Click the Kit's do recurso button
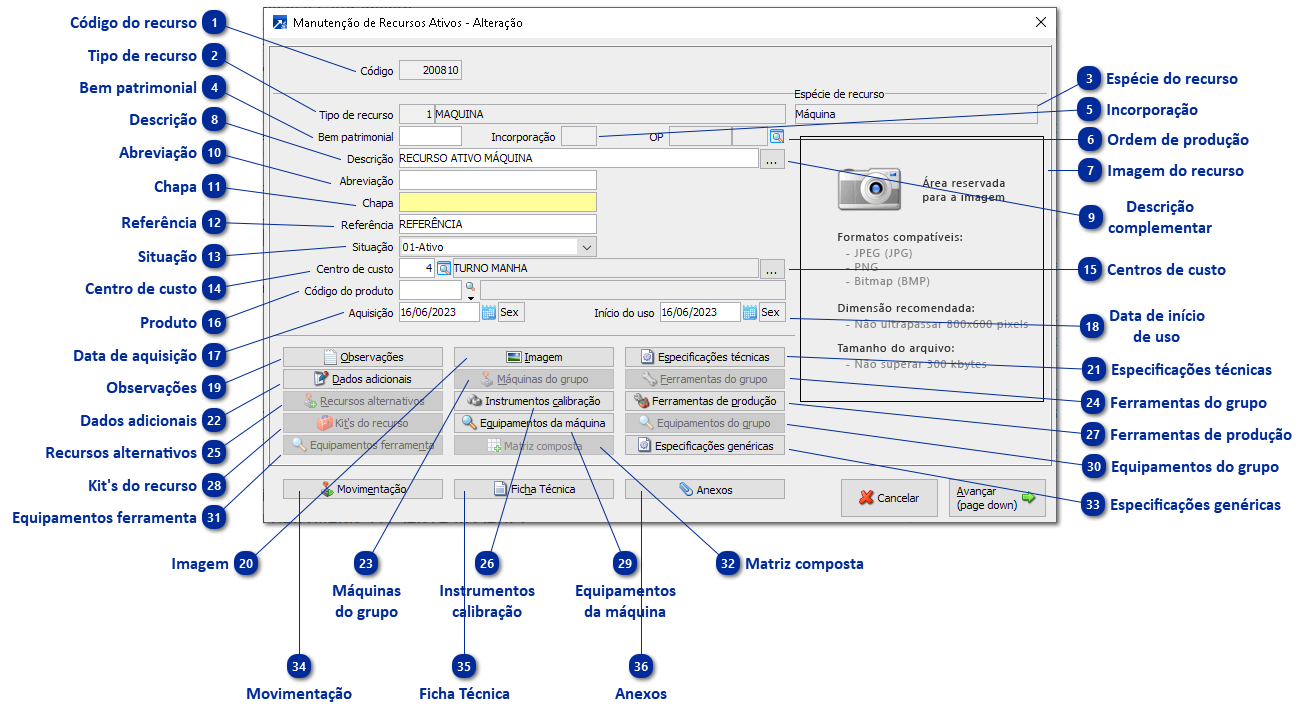1308x720 pixels. point(363,423)
